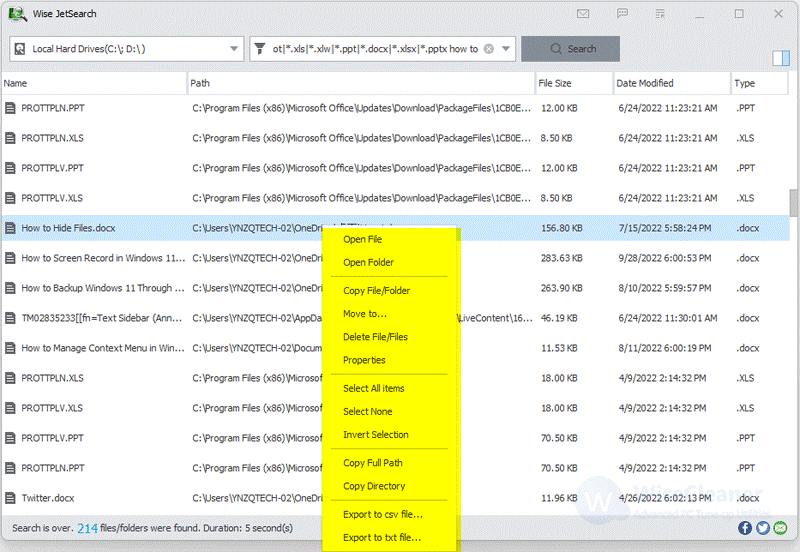Click into the search filter text field

click(x=376, y=49)
